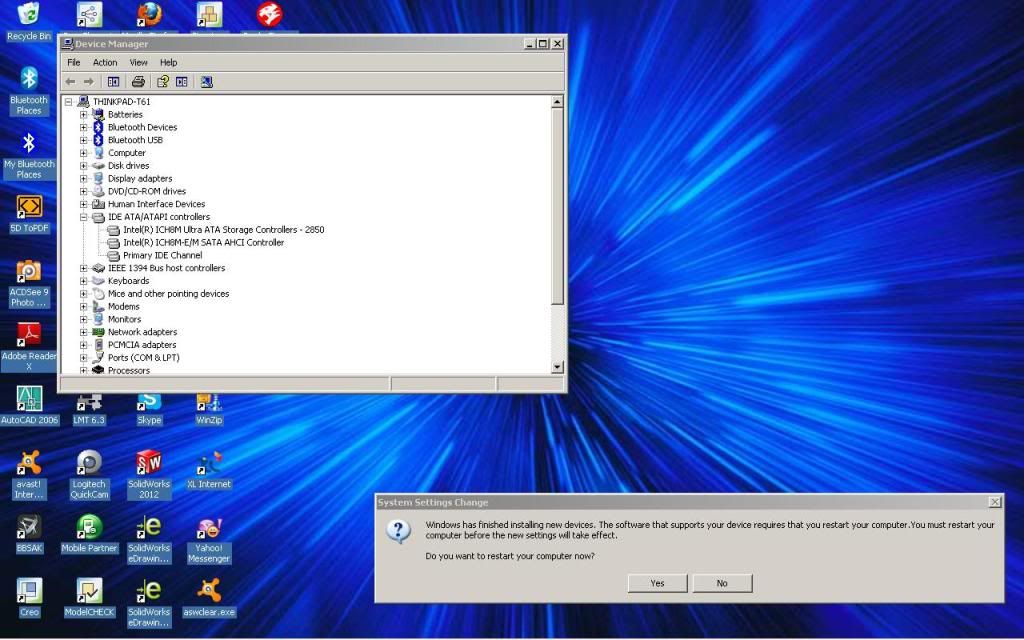Toggle the console tree using show/hide icon
Image resolution: width=1024 pixels, height=640 pixels.
tap(113, 82)
